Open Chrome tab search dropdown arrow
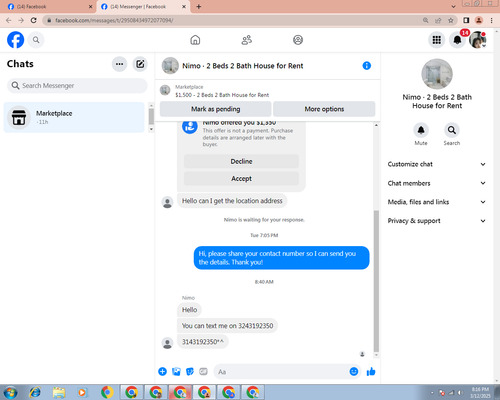Viewport: 500px width, 400px height. [x=453, y=6]
